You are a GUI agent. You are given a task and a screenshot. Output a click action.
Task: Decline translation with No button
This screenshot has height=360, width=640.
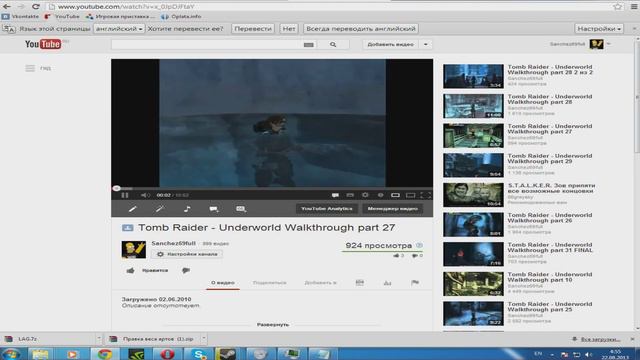[x=289, y=29]
